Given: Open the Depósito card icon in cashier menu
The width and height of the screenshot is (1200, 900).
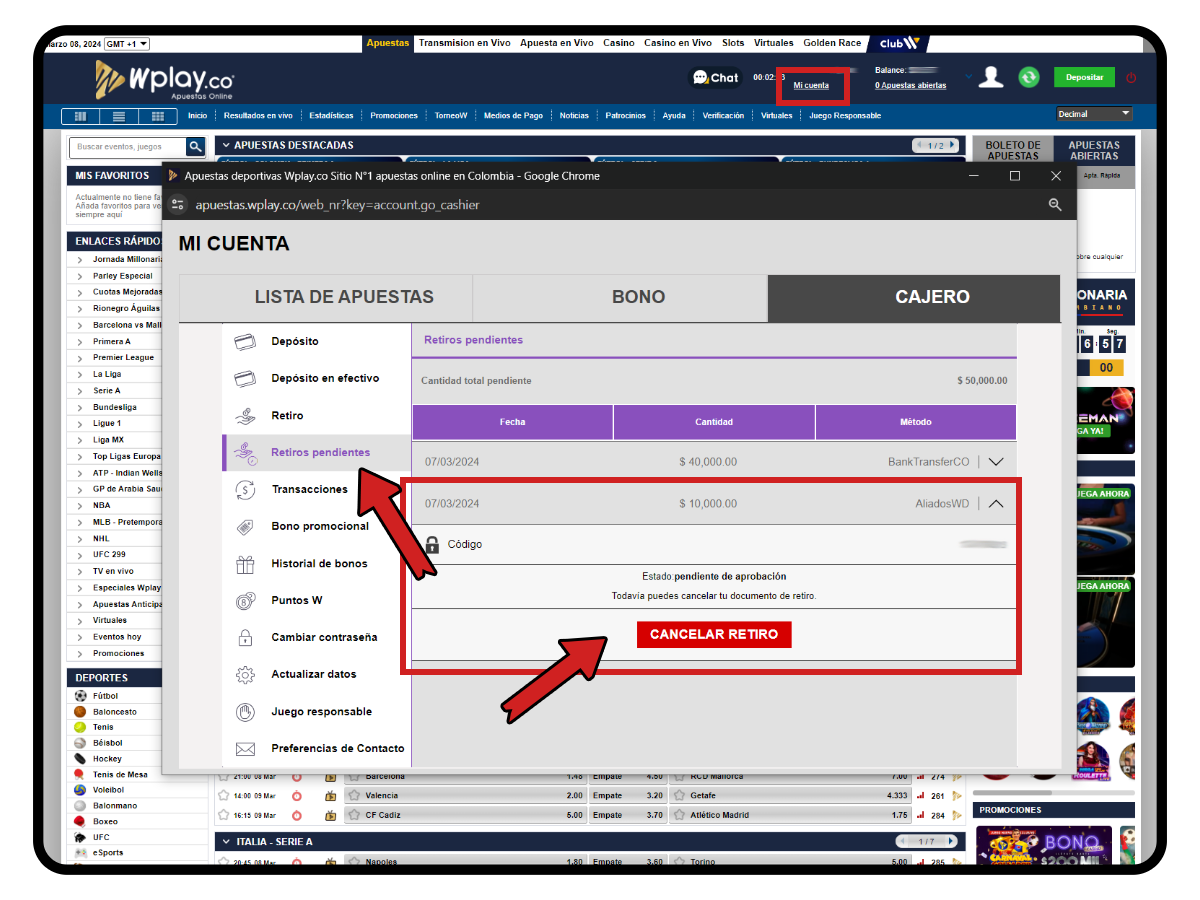Looking at the screenshot, I should (245, 342).
